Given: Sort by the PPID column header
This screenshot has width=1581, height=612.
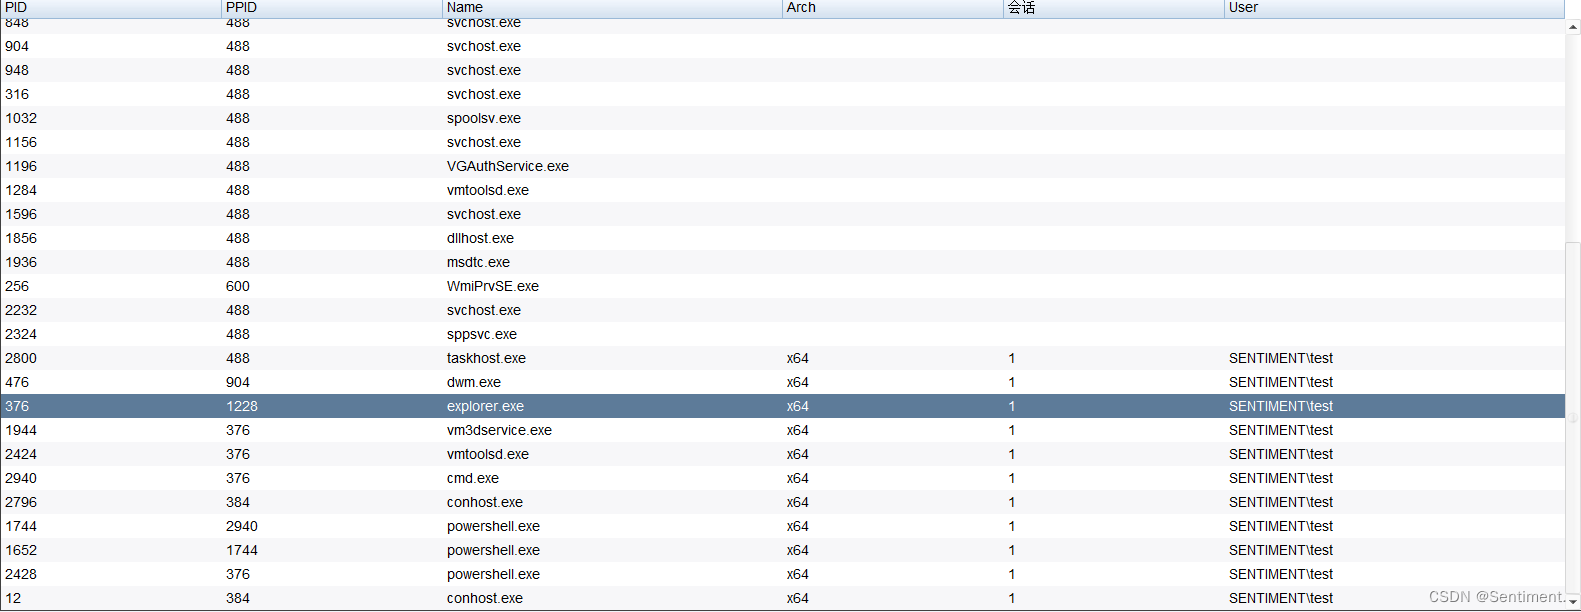Looking at the screenshot, I should coord(331,8).
